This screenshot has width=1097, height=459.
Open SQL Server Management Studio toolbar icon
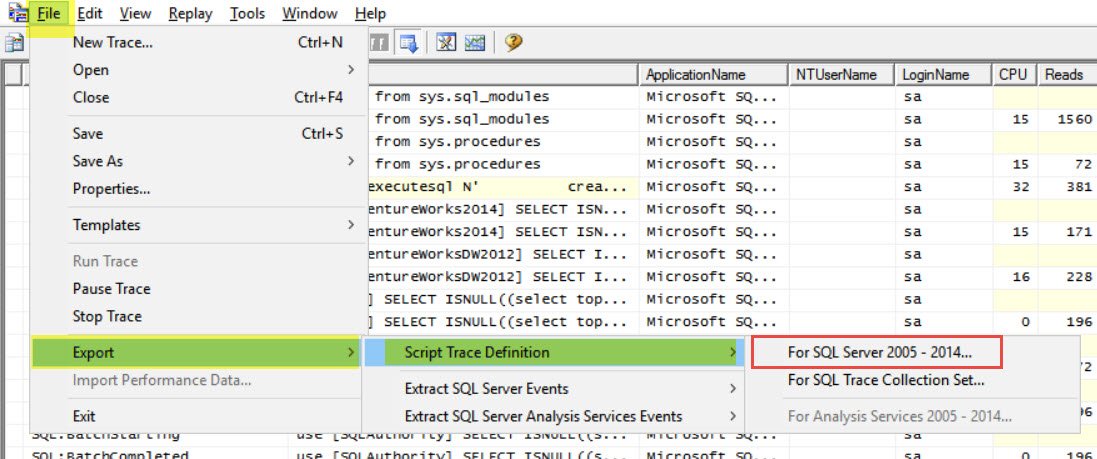pyautogui.click(x=446, y=43)
